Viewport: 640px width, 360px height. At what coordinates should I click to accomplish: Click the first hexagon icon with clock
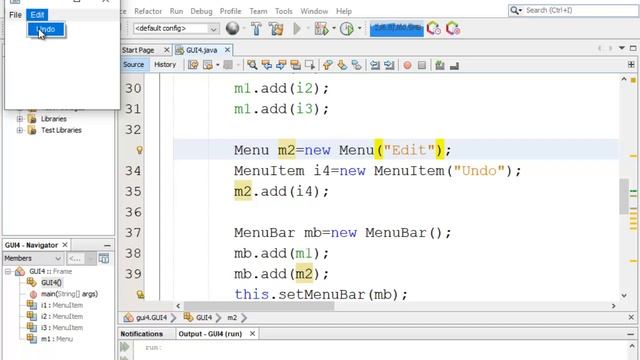433,29
